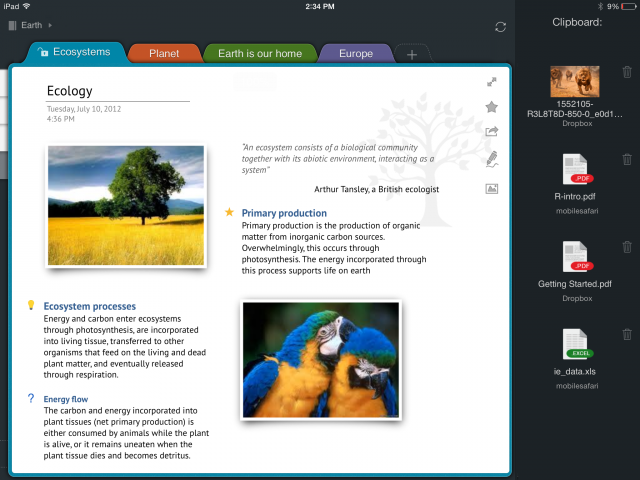This screenshot has width=640, height=480.
Task: Open the Europe tab
Action: click(356, 53)
